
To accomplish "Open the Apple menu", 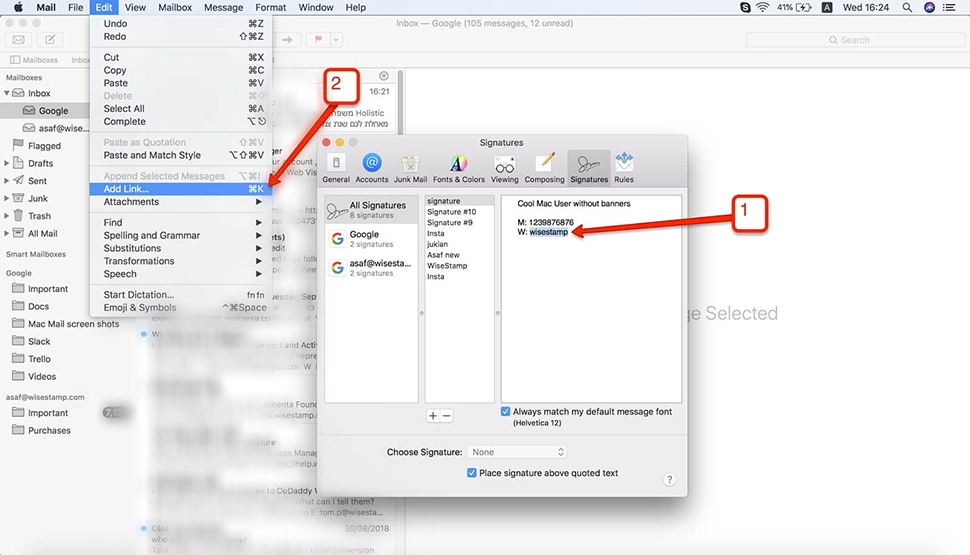I will pos(18,7).
